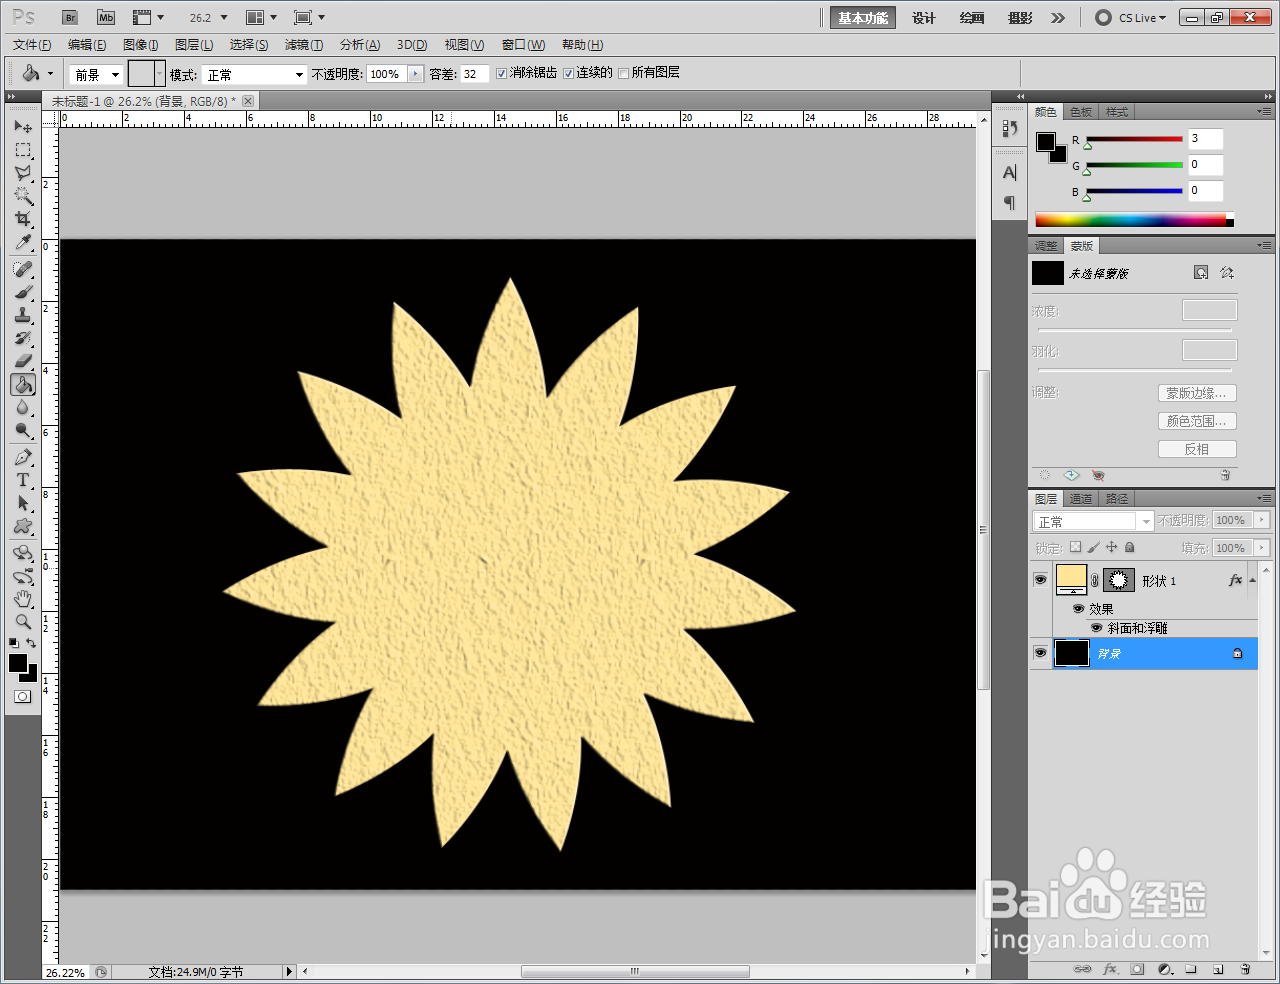Switch to the 色板 tab

(1081, 112)
